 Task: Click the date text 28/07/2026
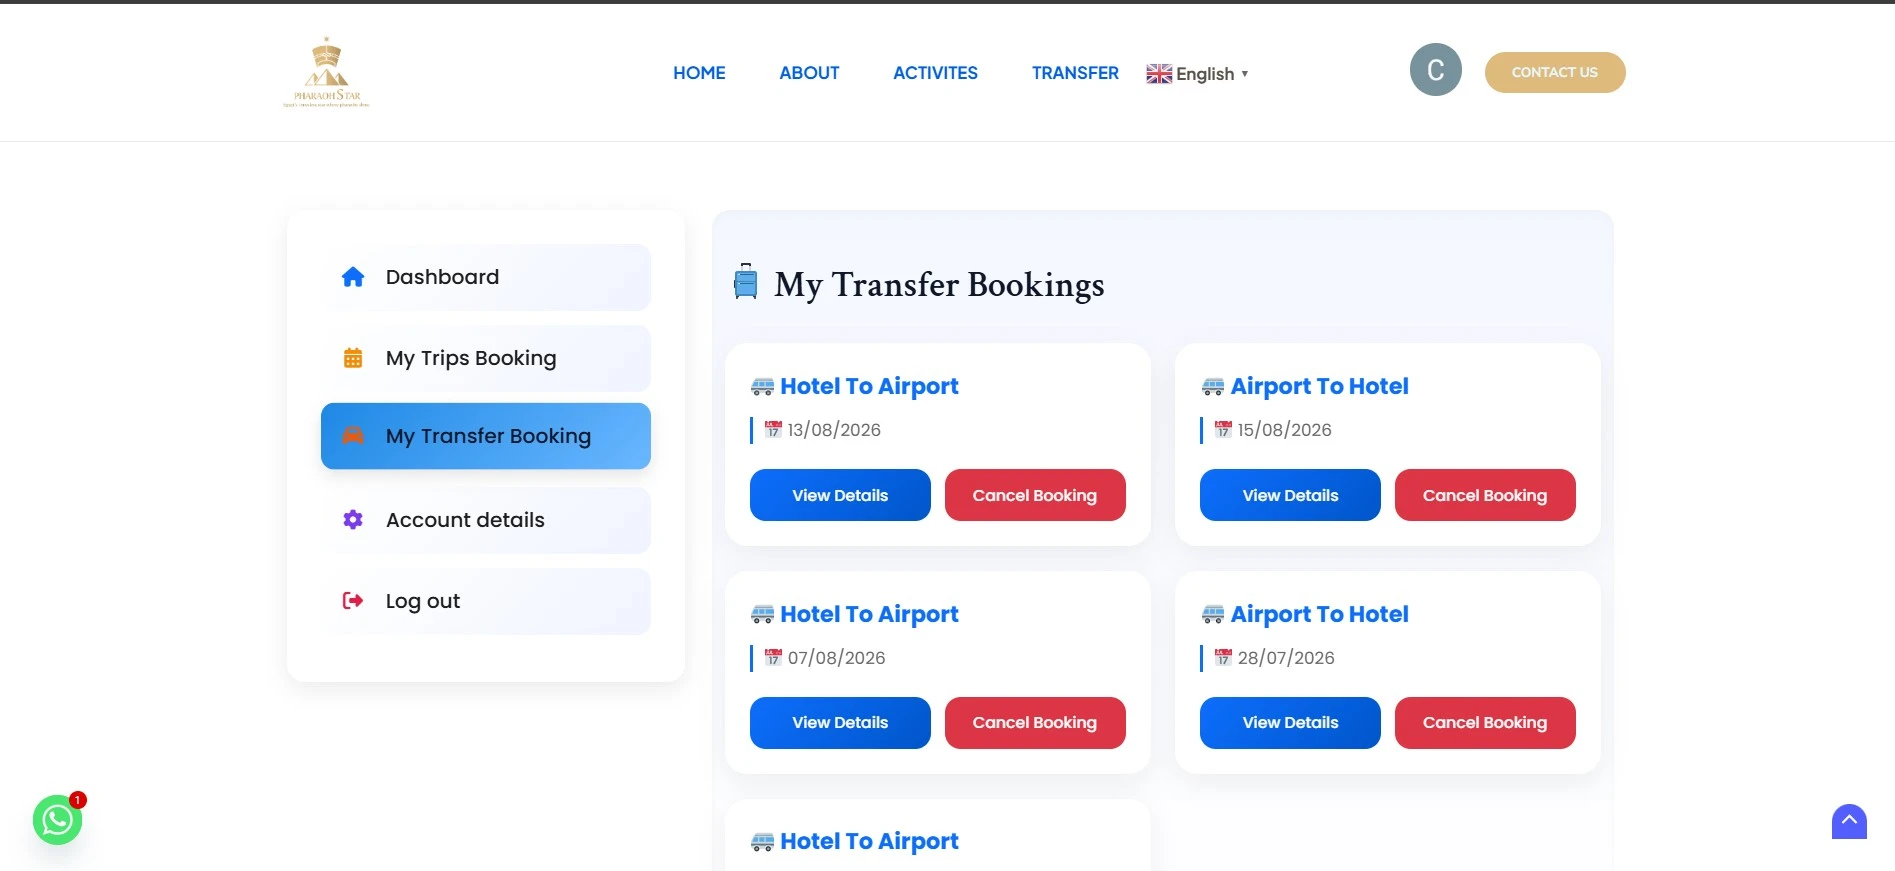[x=1286, y=658]
